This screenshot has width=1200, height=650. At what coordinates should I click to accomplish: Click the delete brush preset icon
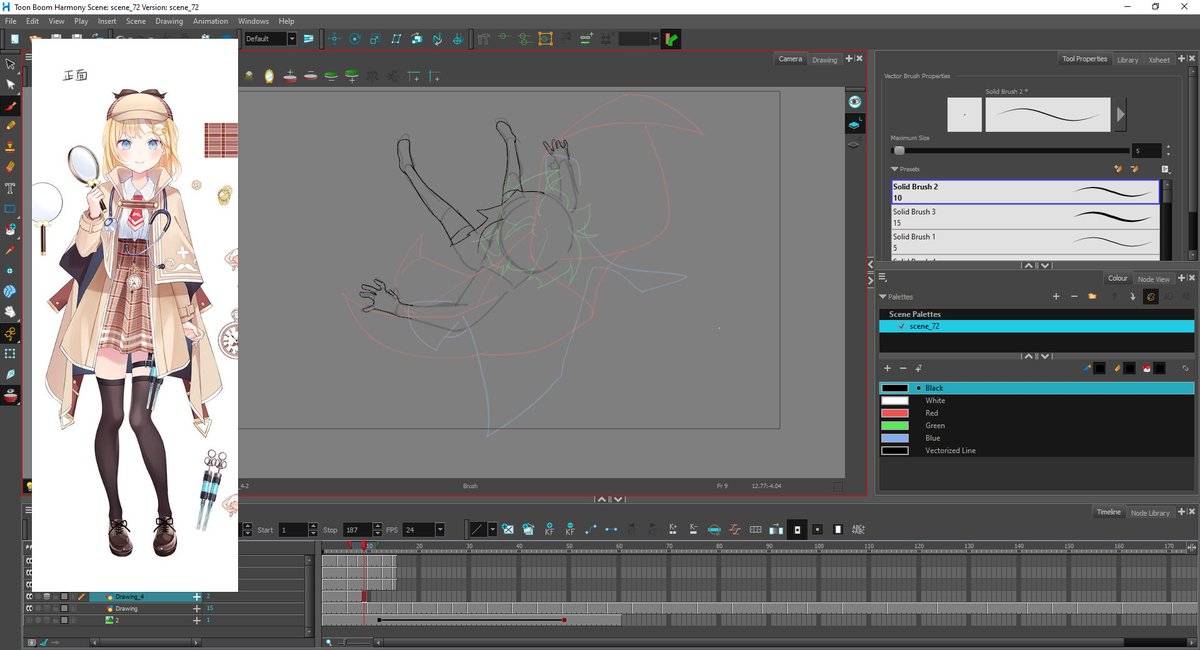[x=1135, y=169]
